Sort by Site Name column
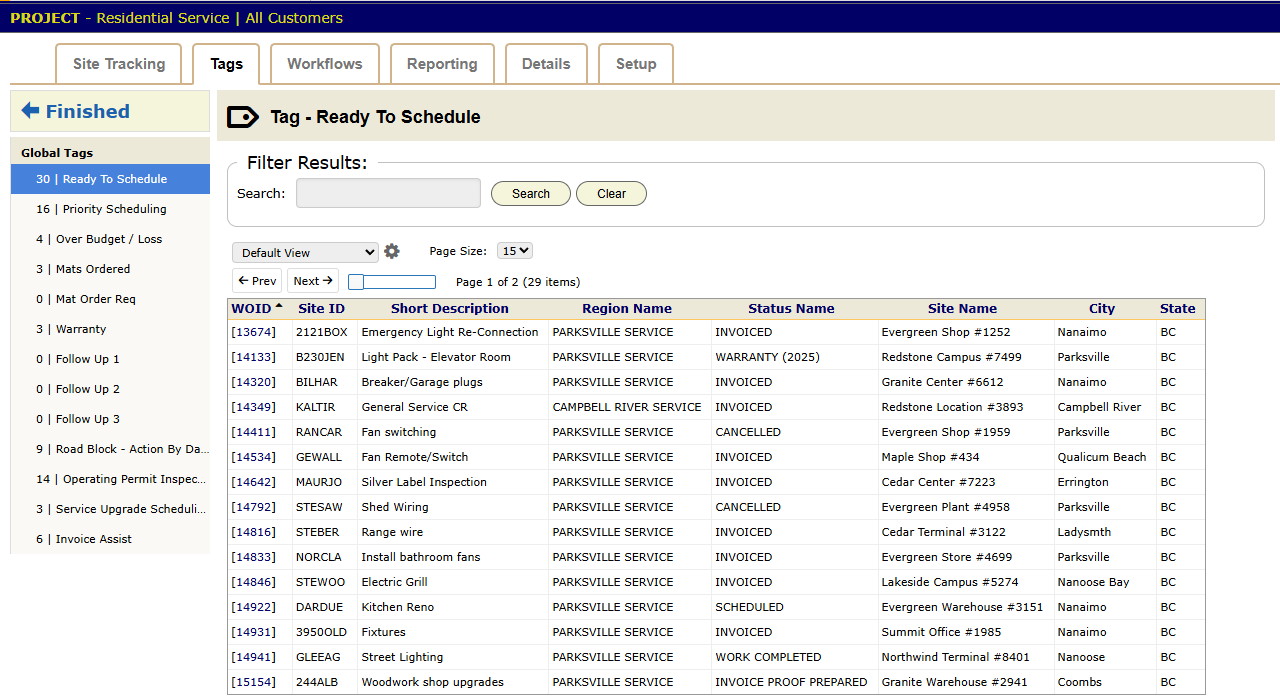Screen dimensions: 1280x700 (962, 309)
